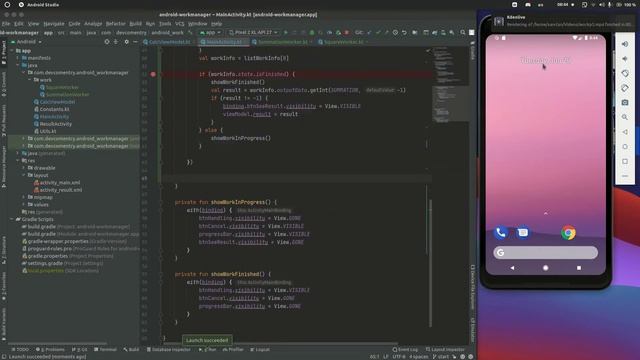Screen dimensions: 640x360
Task: Click the emulator sidebar overview square
Action: click(x=624, y=161)
